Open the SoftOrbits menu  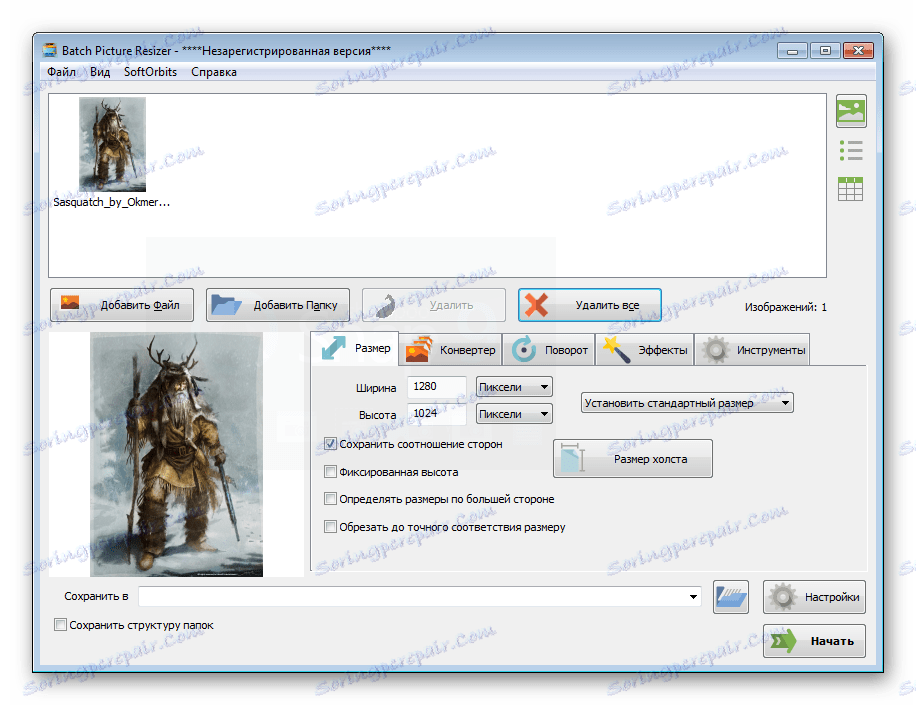click(150, 72)
